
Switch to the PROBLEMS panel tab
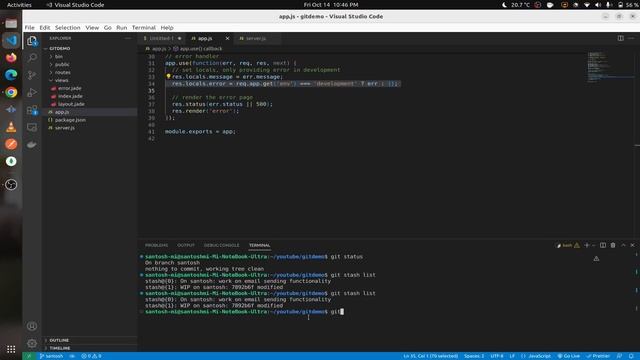coord(156,245)
